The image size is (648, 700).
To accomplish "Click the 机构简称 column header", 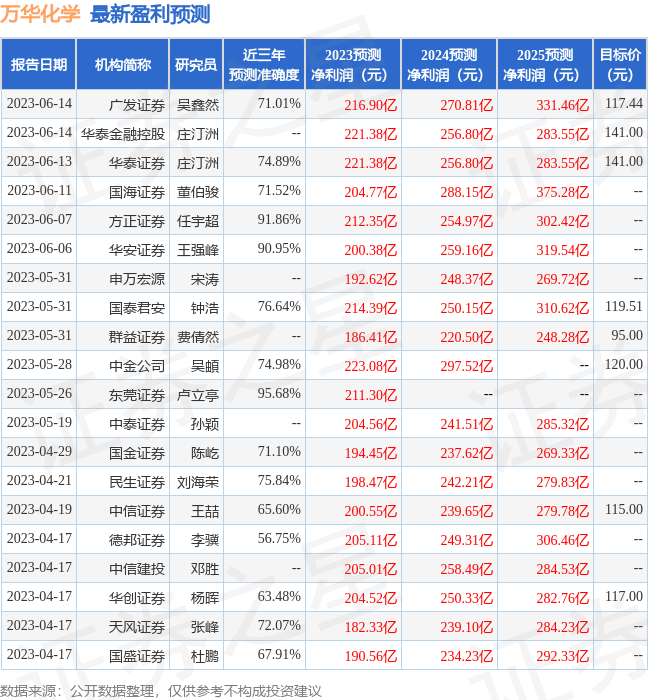I will [x=123, y=65].
